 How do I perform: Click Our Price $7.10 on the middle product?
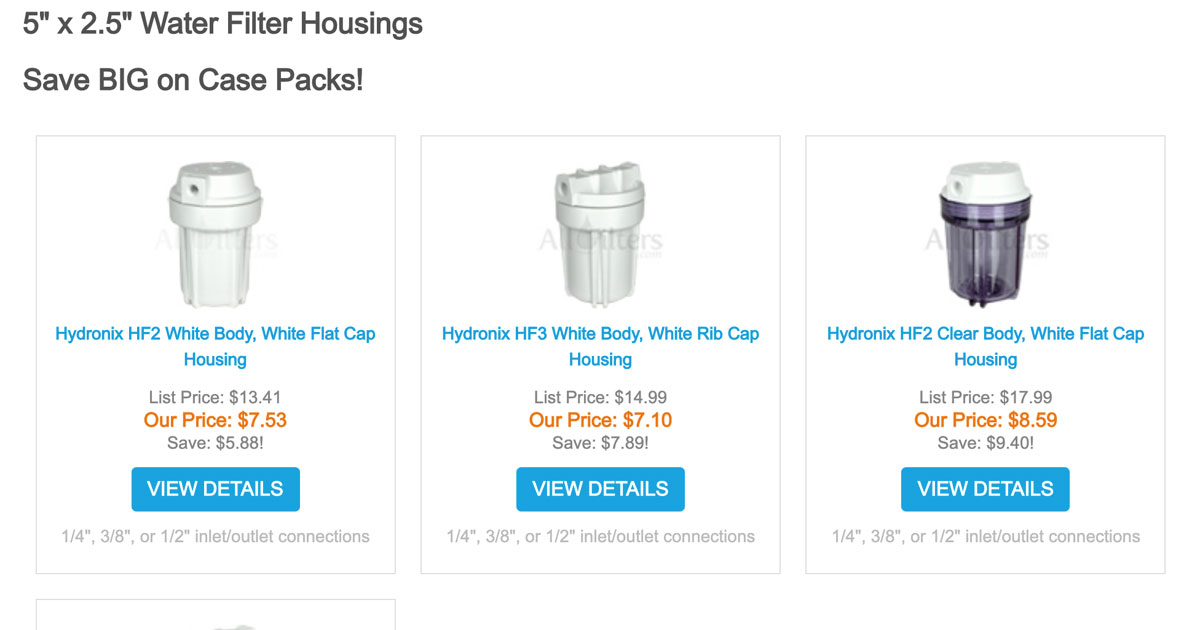(x=600, y=420)
